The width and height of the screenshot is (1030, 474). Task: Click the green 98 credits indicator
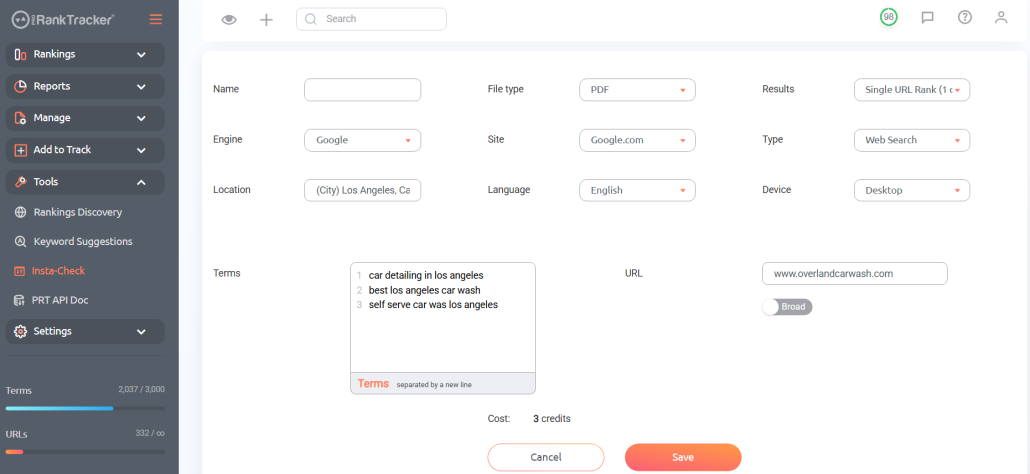coord(889,18)
